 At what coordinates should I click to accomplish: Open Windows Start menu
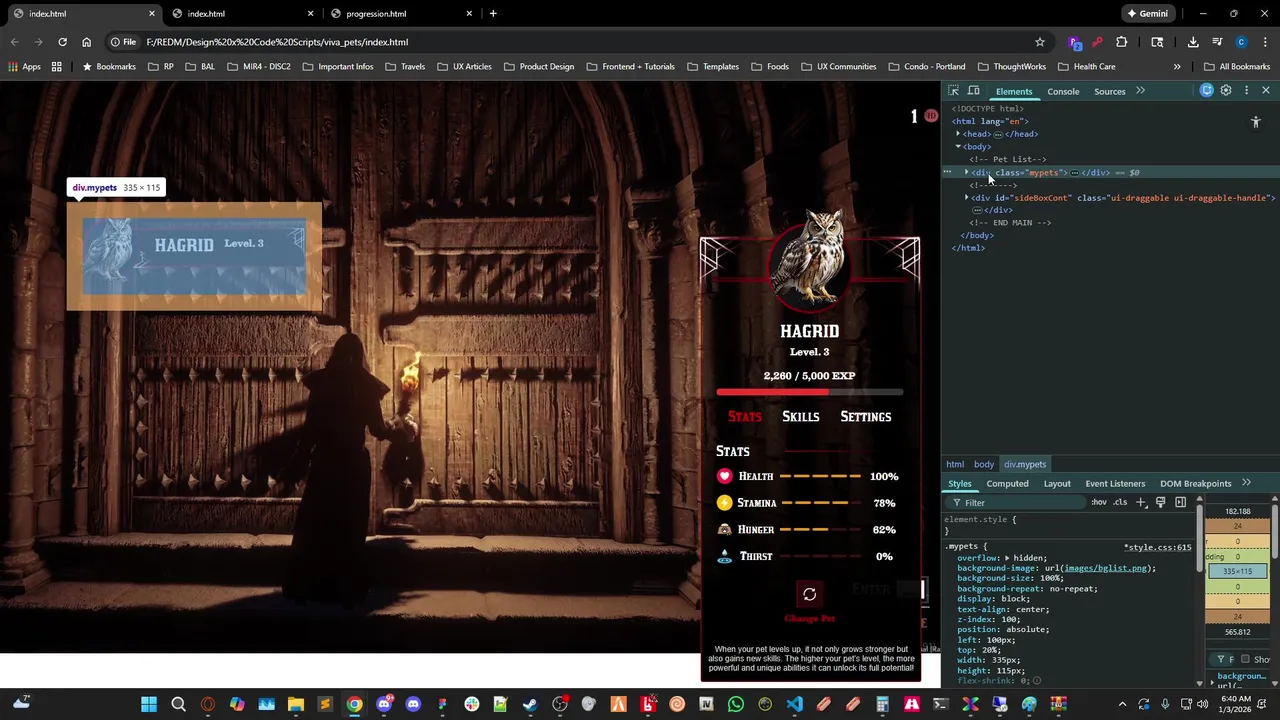(x=149, y=704)
